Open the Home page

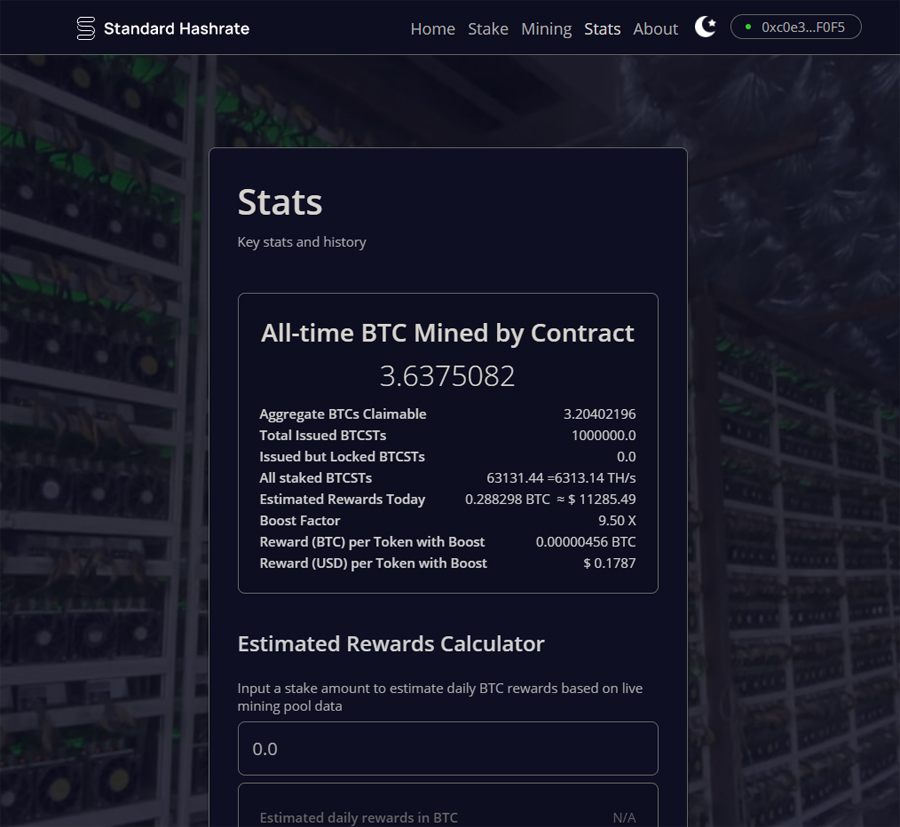433,29
